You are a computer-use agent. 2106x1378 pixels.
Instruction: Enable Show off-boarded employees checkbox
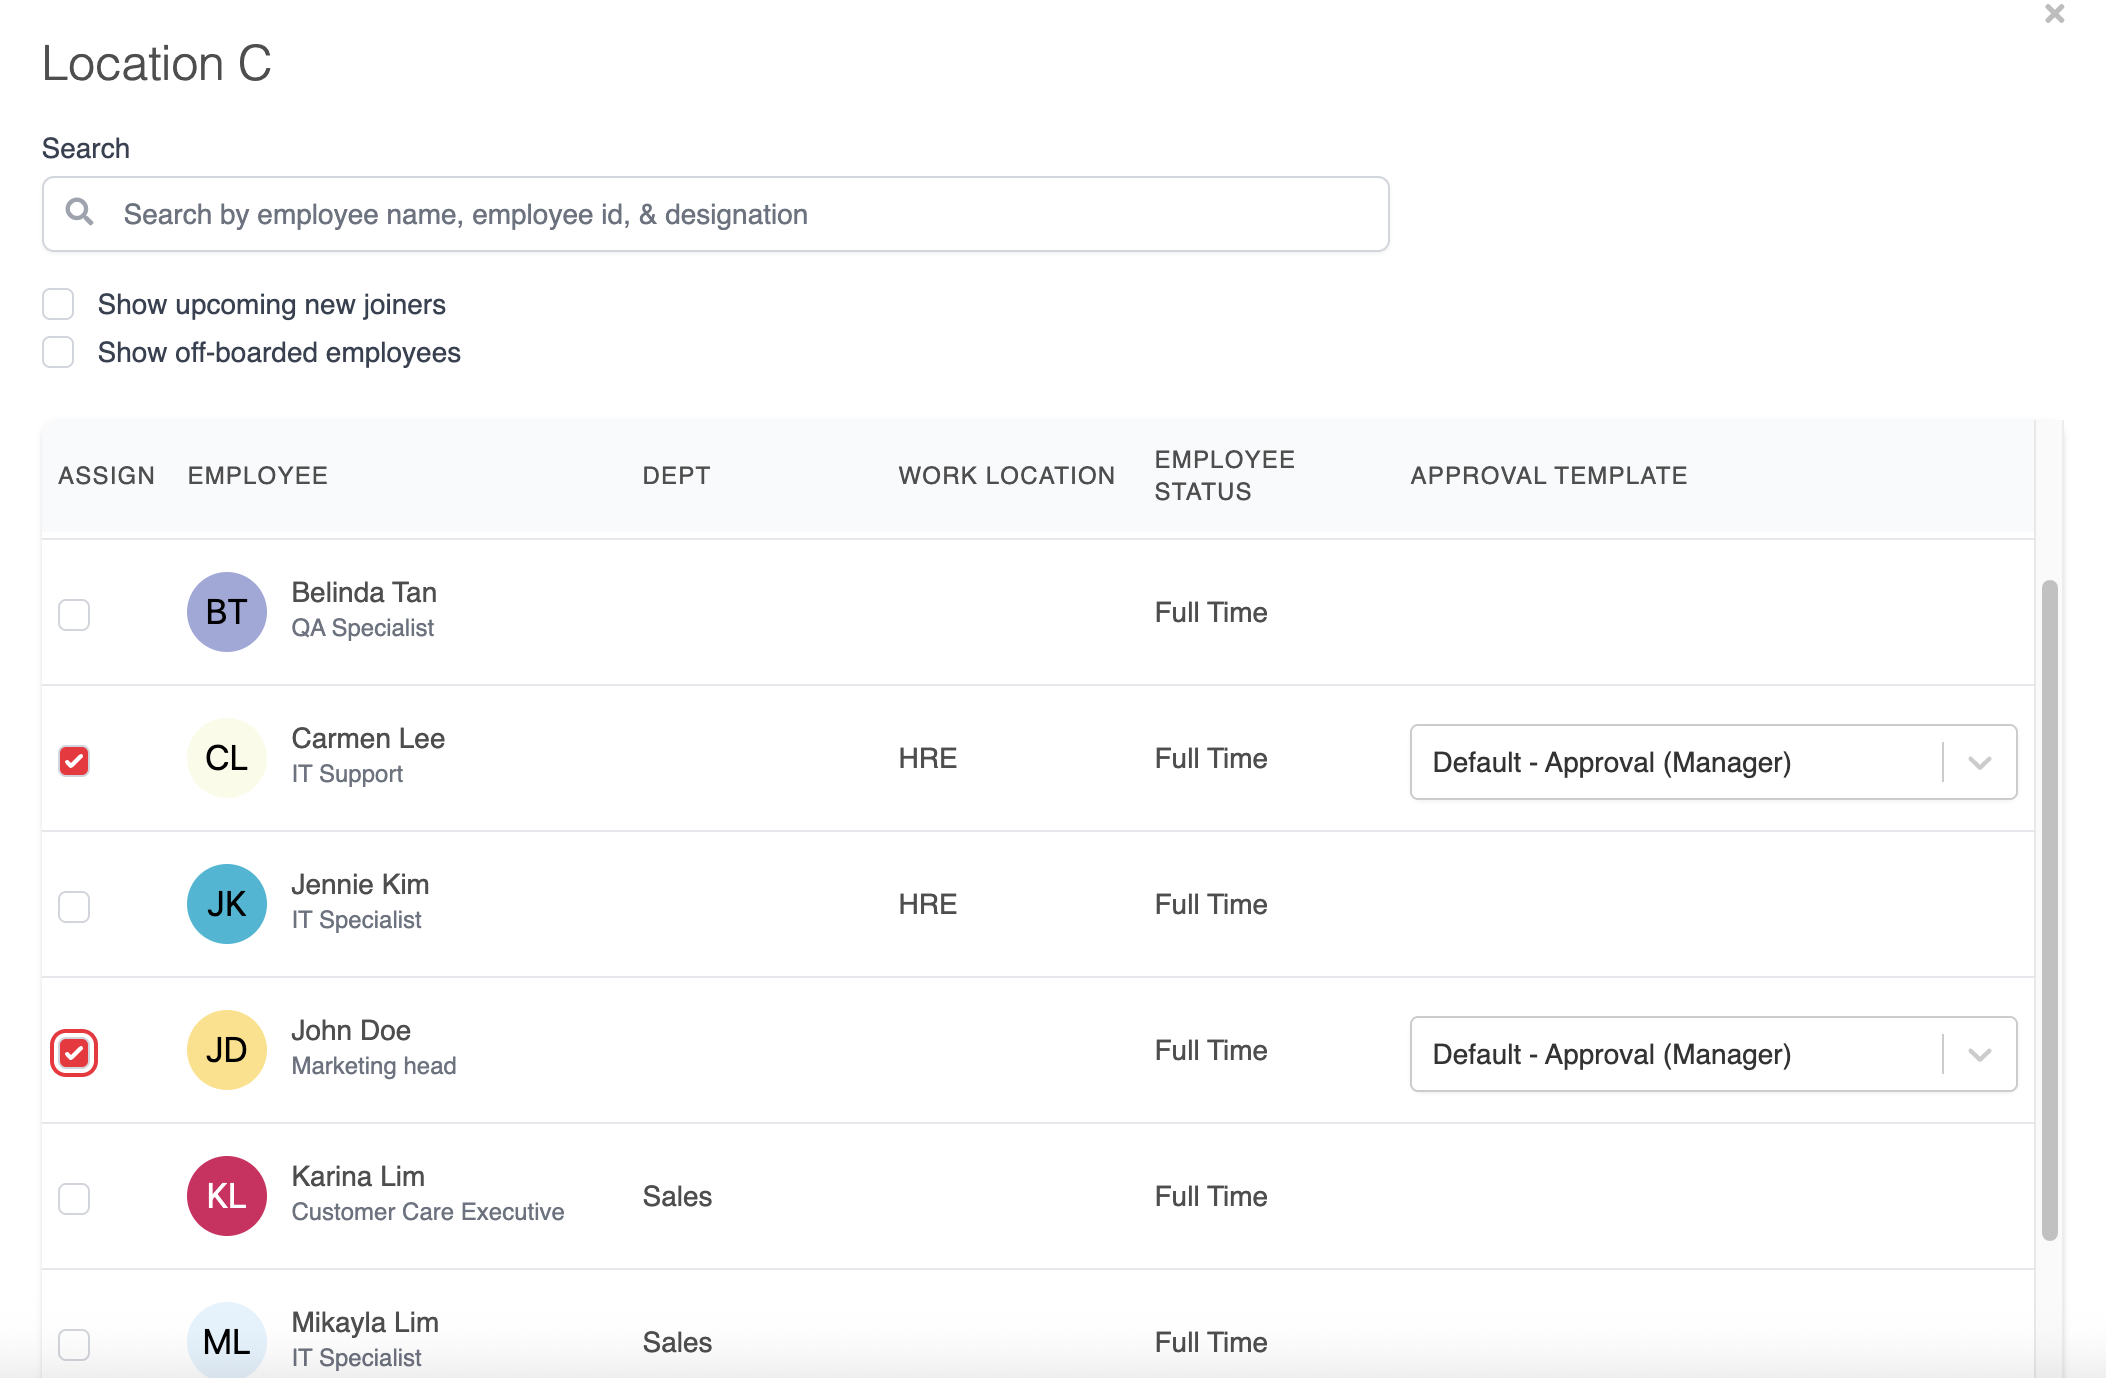58,352
